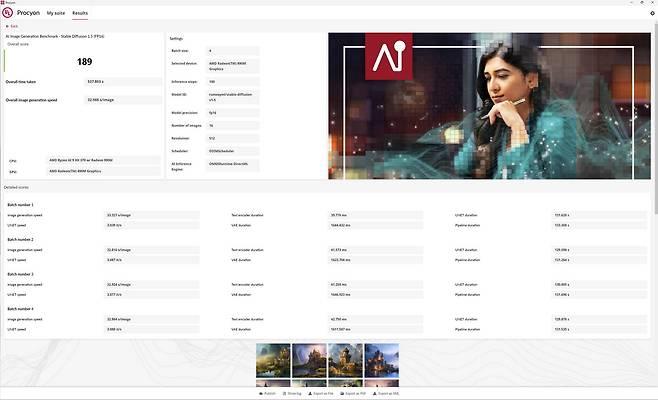Click the UL Procyon logo icon
Image resolution: width=658 pixels, height=400 pixels.
(x=8, y=13)
